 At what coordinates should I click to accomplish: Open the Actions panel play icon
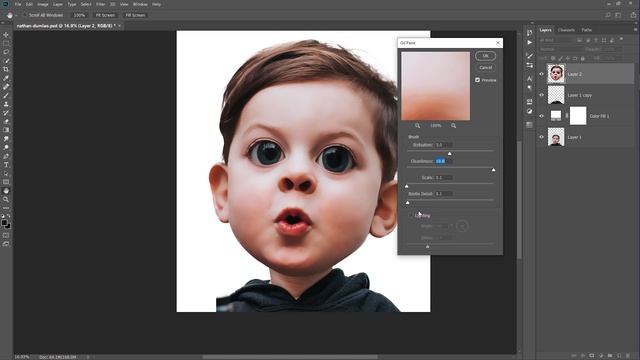point(529,42)
